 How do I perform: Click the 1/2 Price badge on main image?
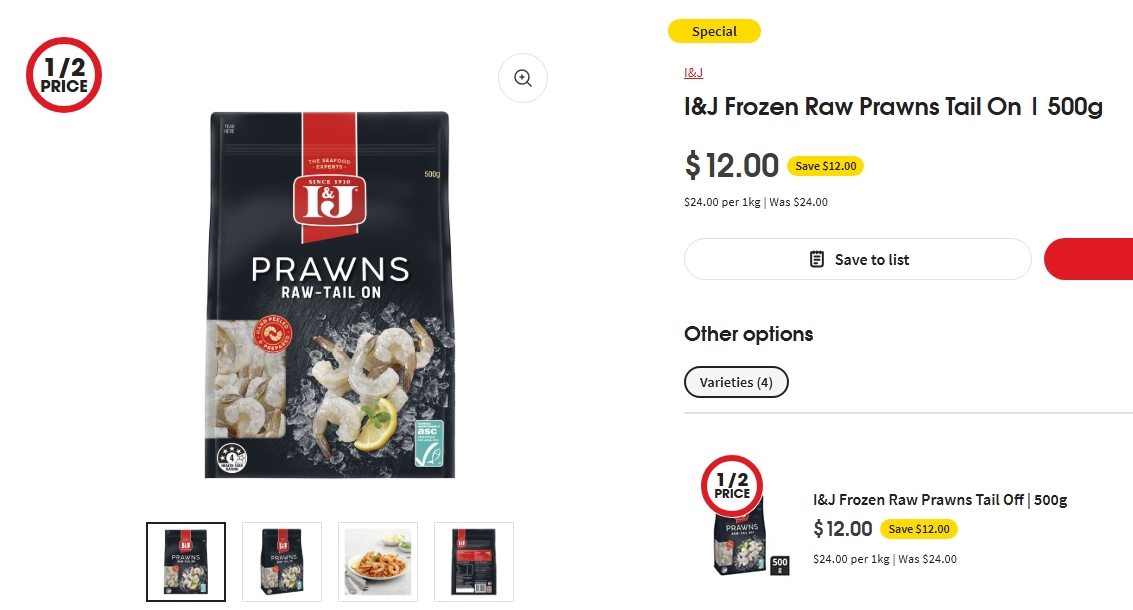point(64,75)
